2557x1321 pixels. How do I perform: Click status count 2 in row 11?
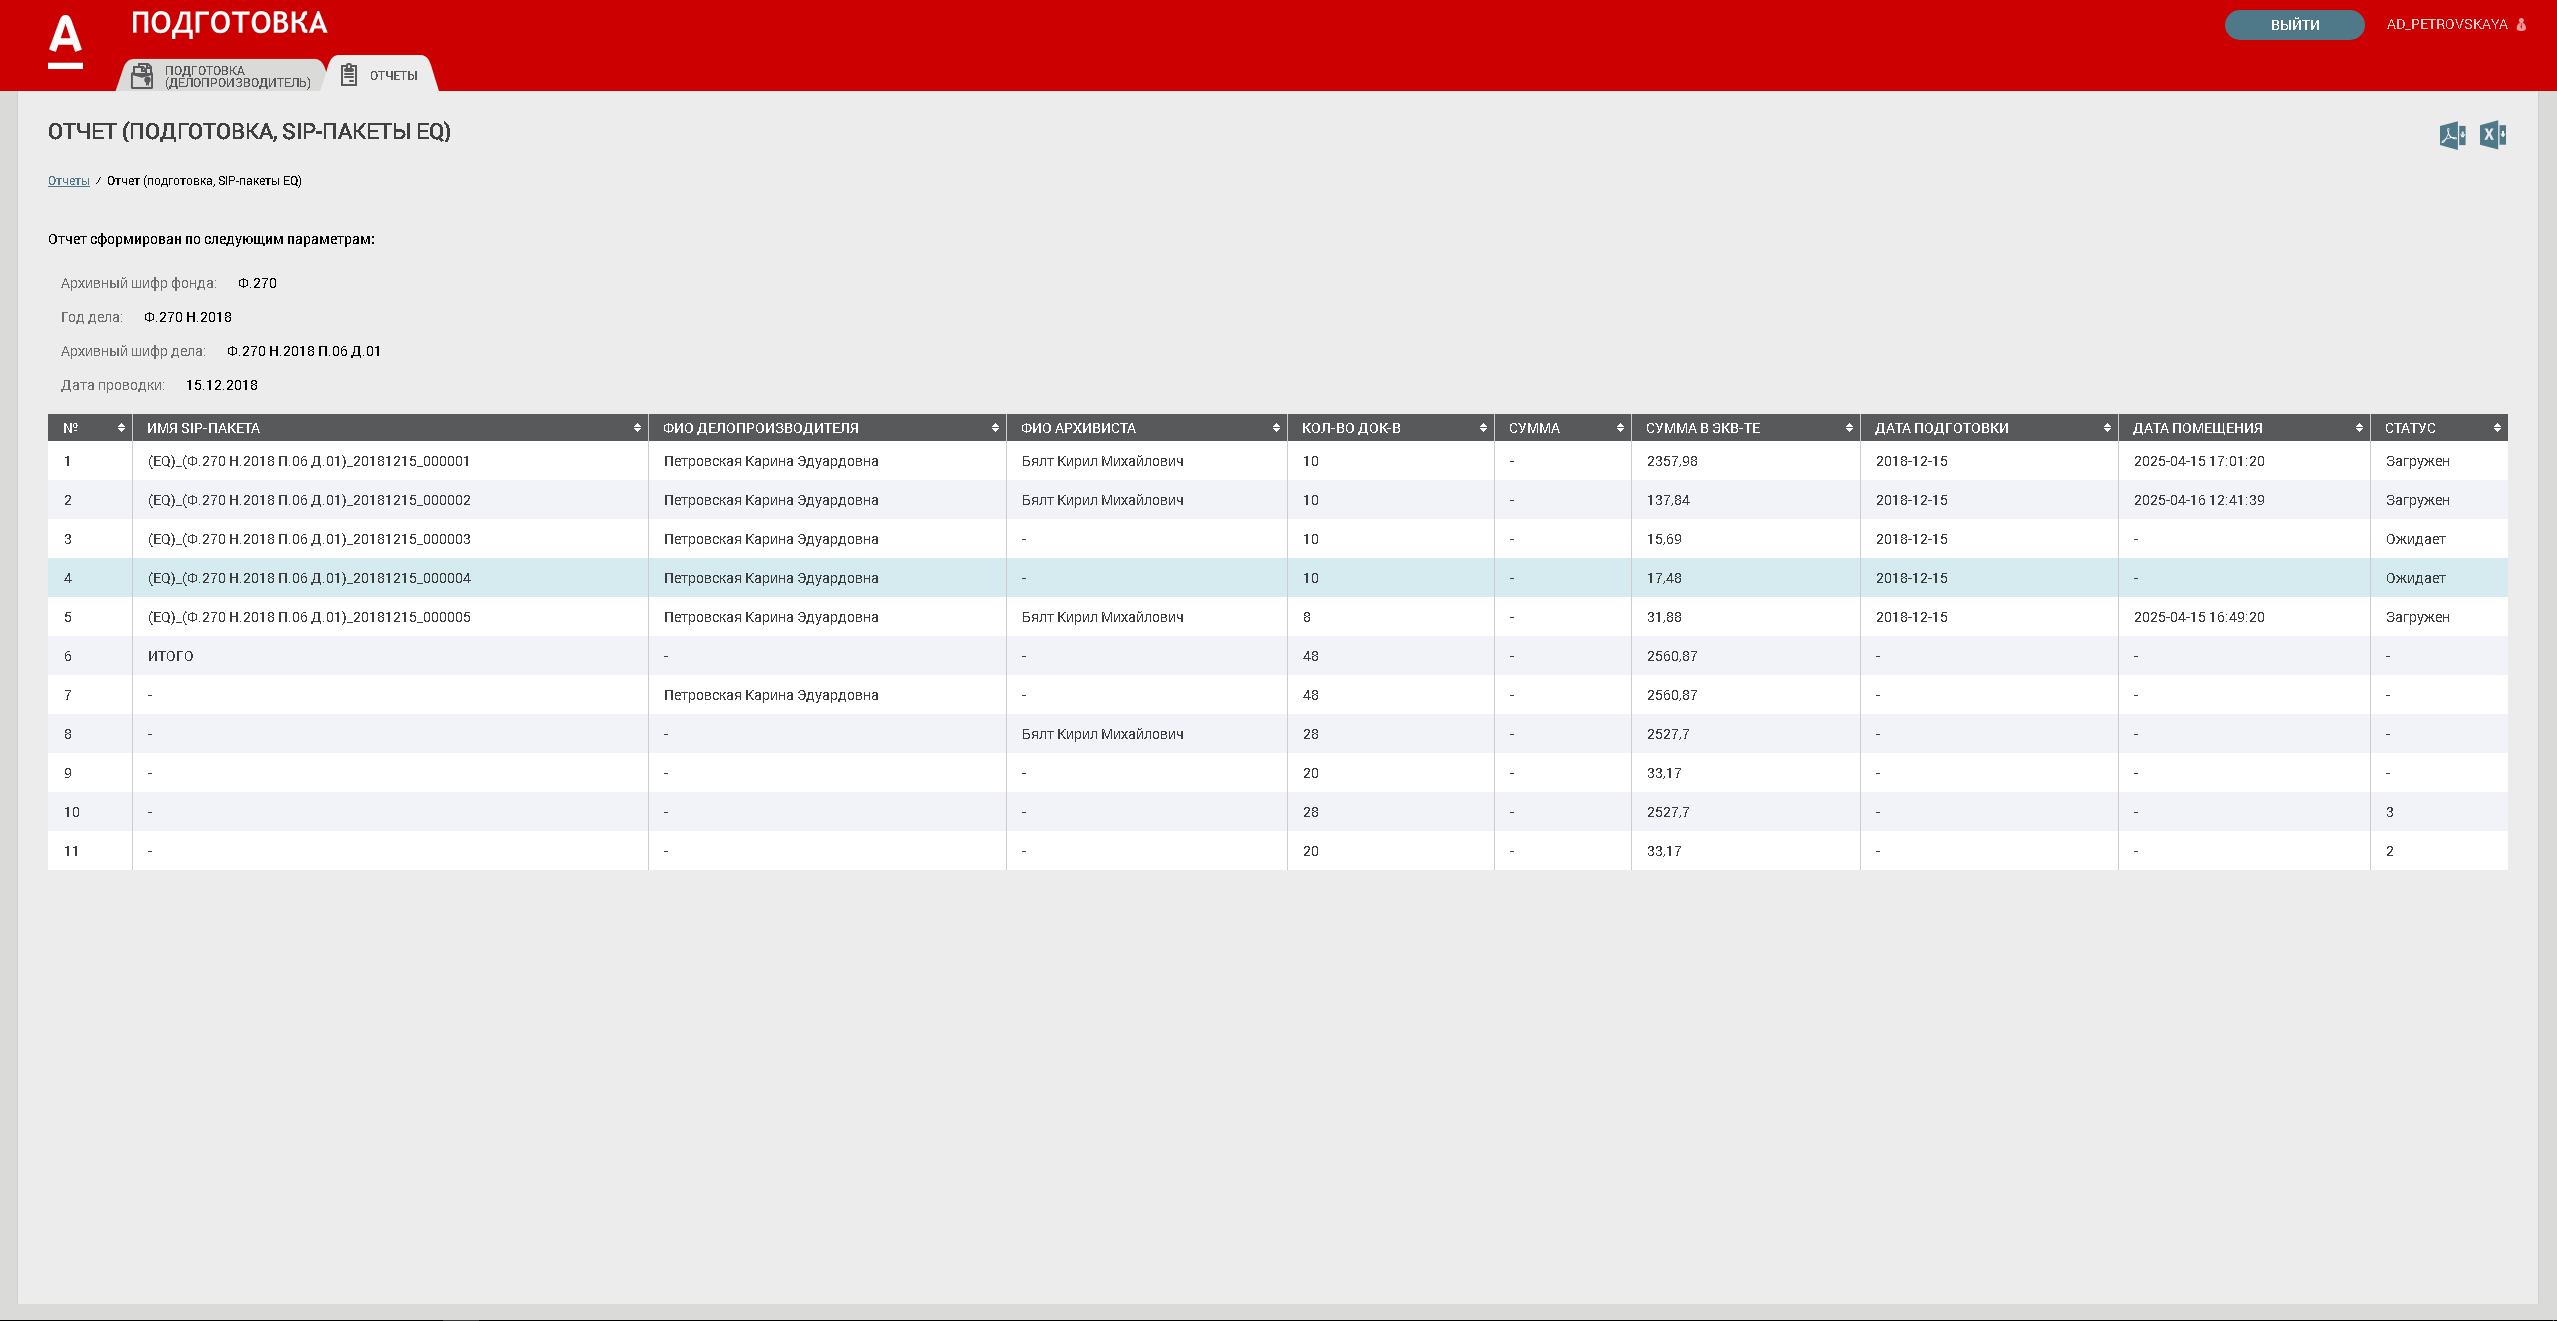point(2390,851)
